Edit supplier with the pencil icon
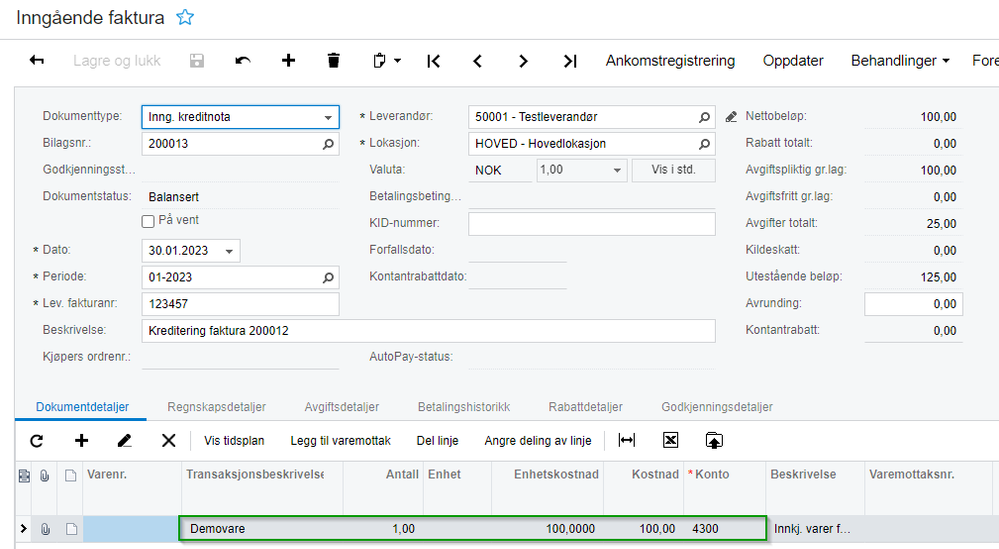 731,117
